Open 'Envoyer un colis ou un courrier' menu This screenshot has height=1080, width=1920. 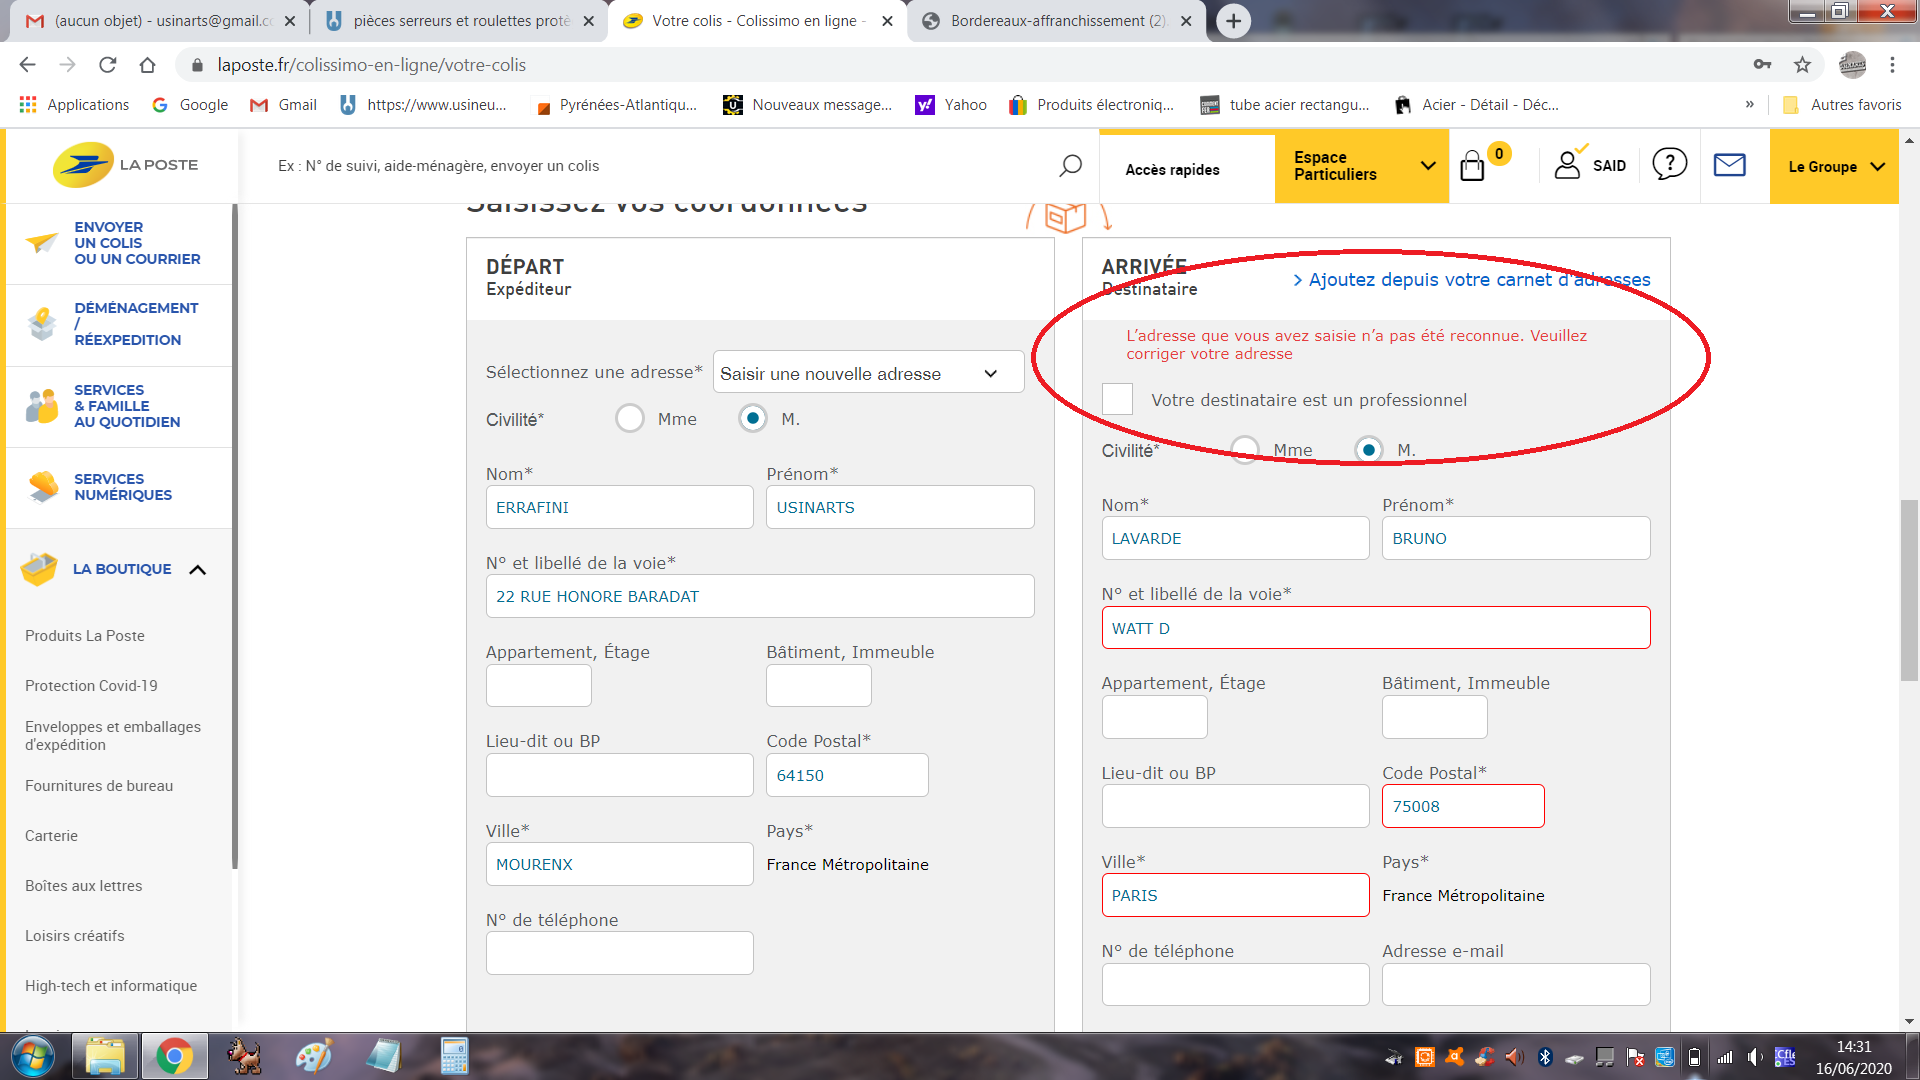[x=118, y=243]
